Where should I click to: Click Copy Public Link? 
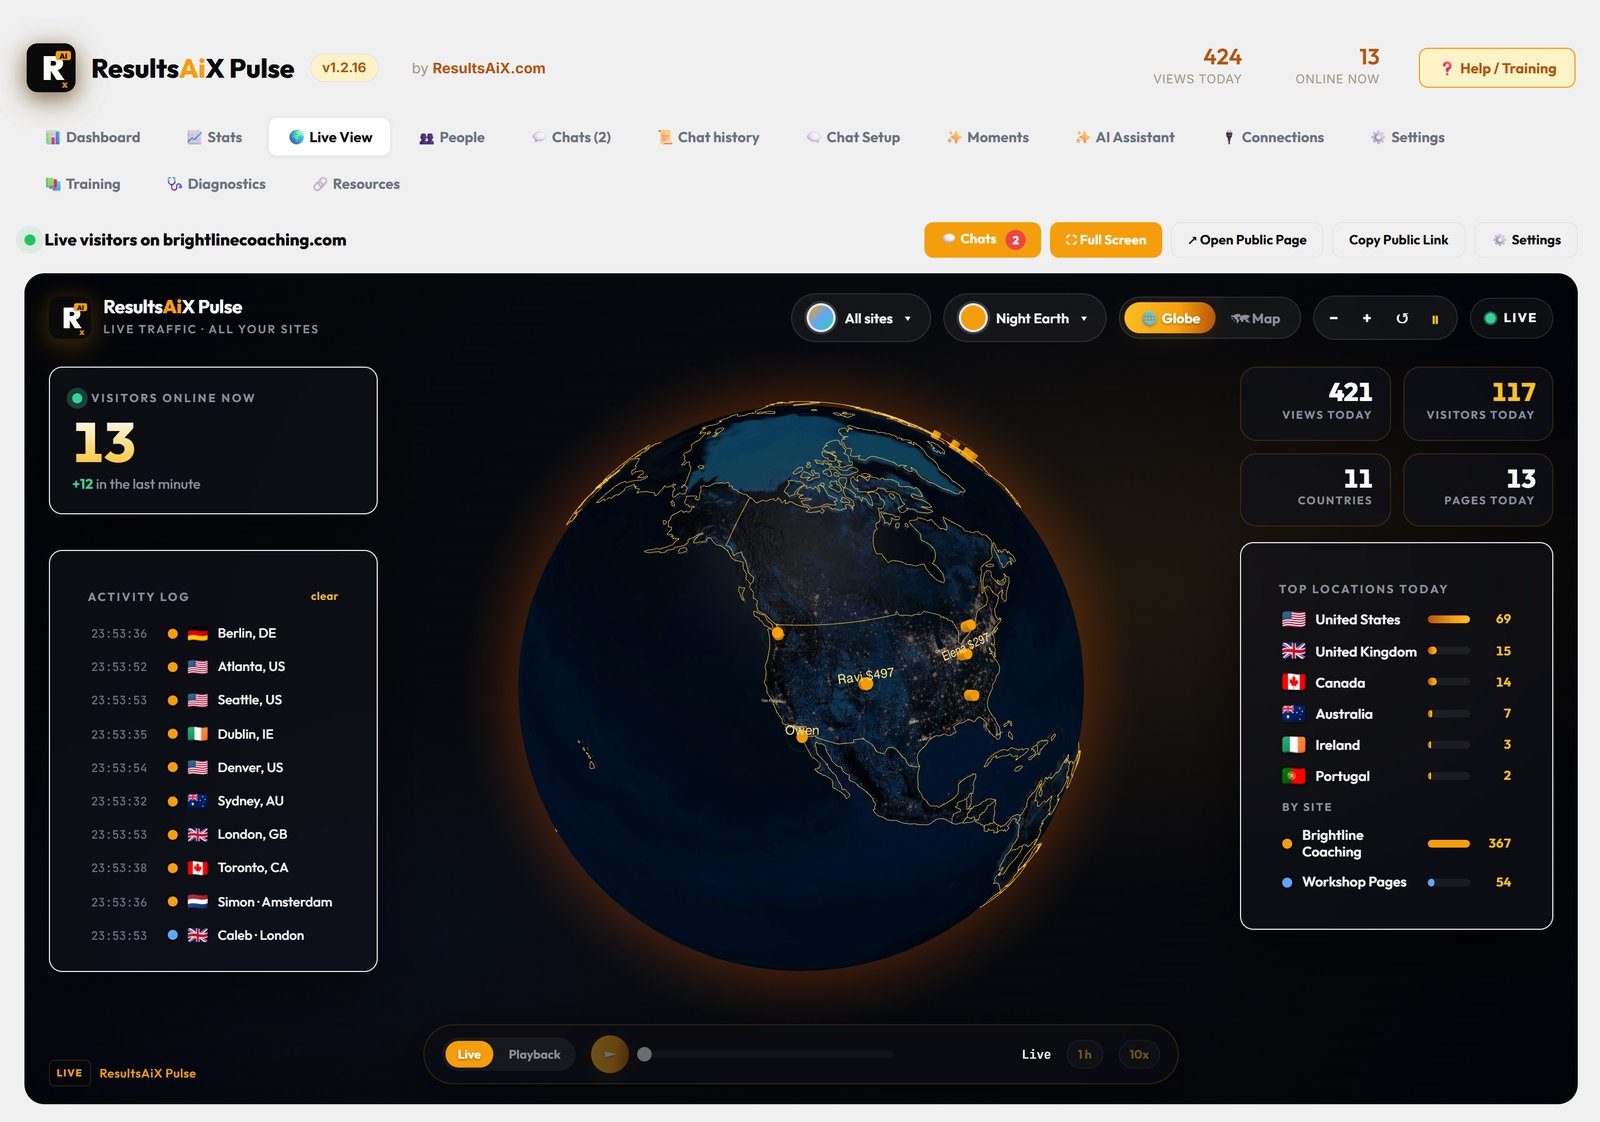[x=1398, y=240]
